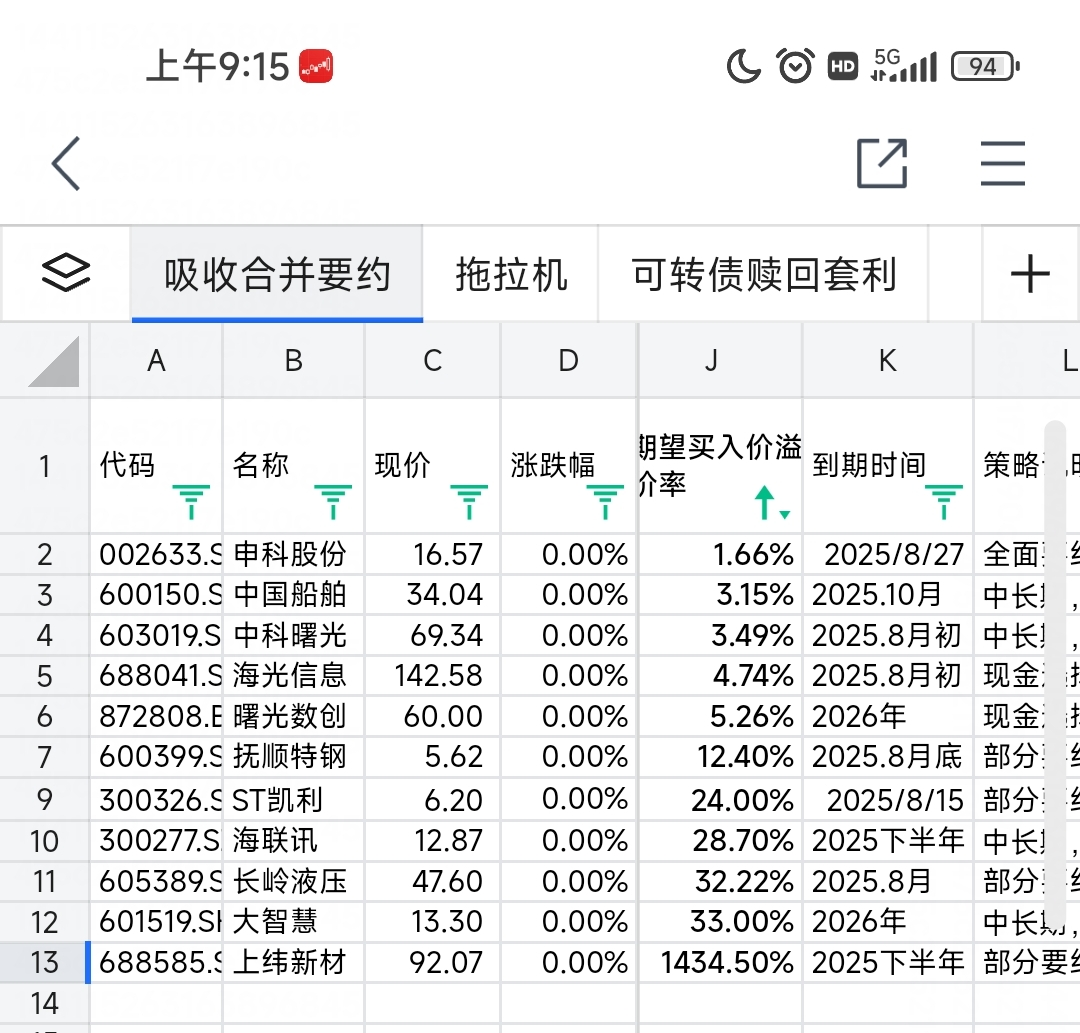Open filter dropdown for 现价 column
This screenshot has width=1080, height=1033.
pyautogui.click(x=469, y=501)
